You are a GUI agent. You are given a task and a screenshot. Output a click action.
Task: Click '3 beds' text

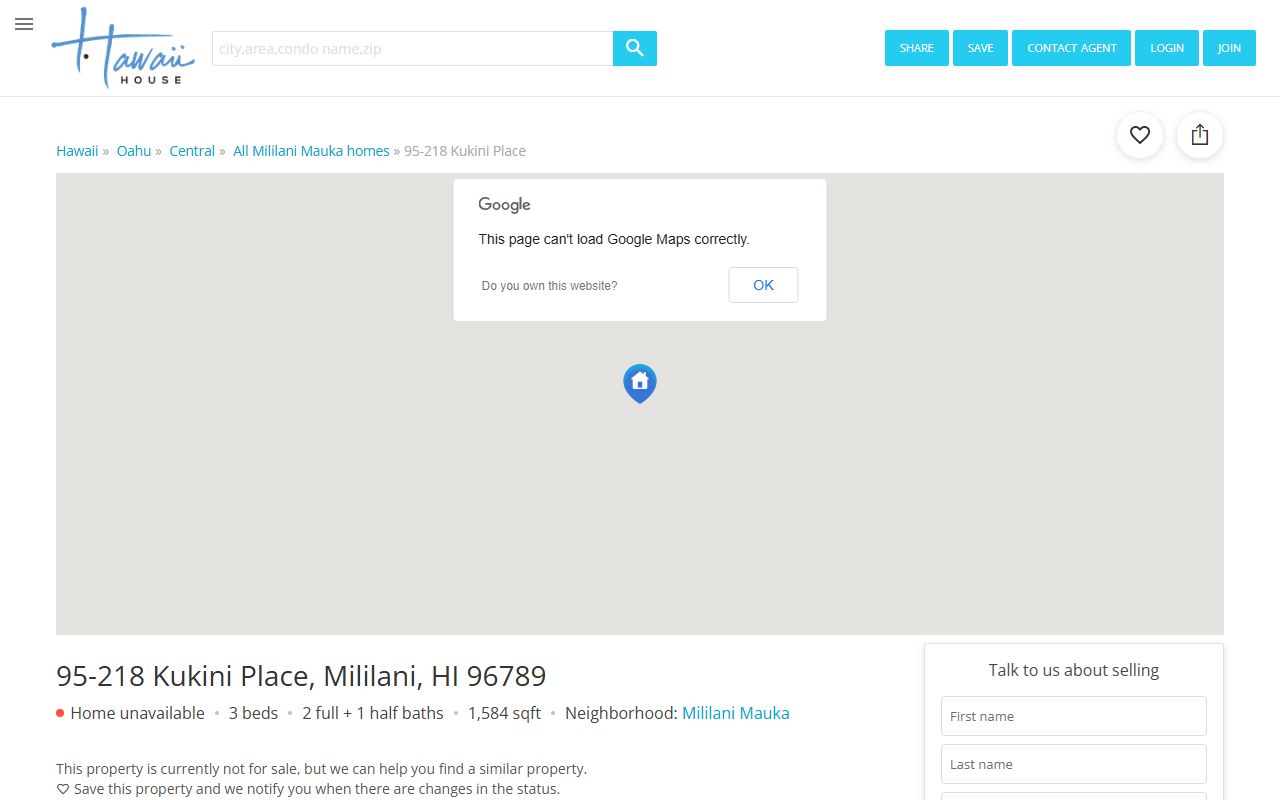(253, 713)
